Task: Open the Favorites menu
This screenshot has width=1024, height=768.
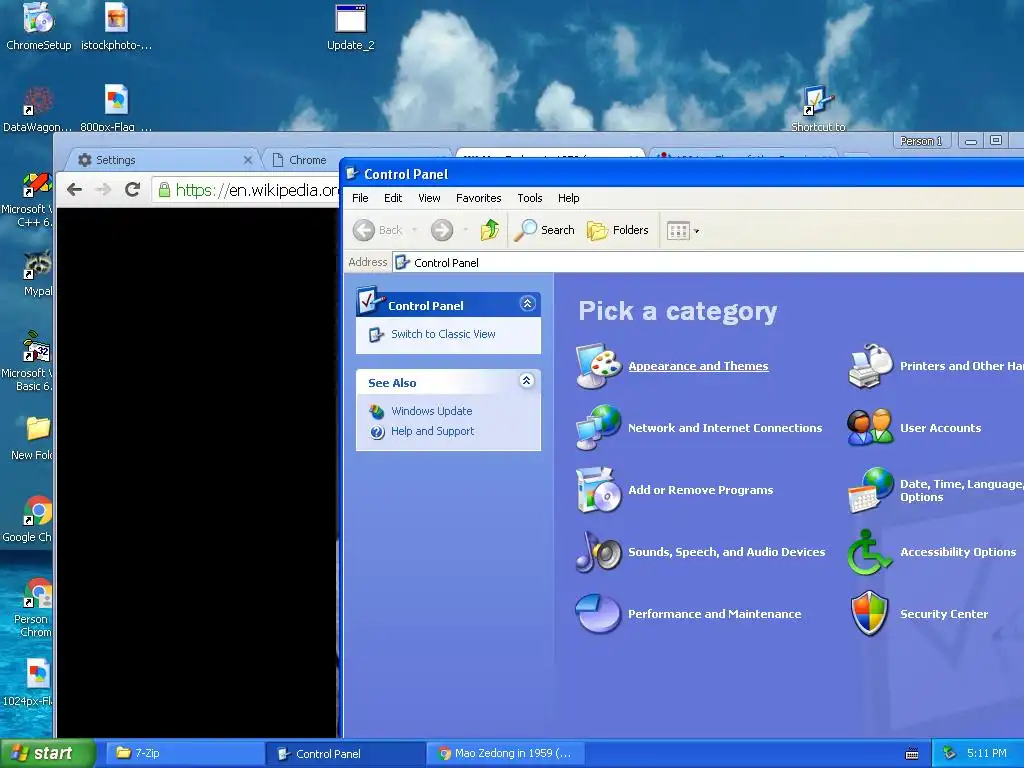Action: 479,198
